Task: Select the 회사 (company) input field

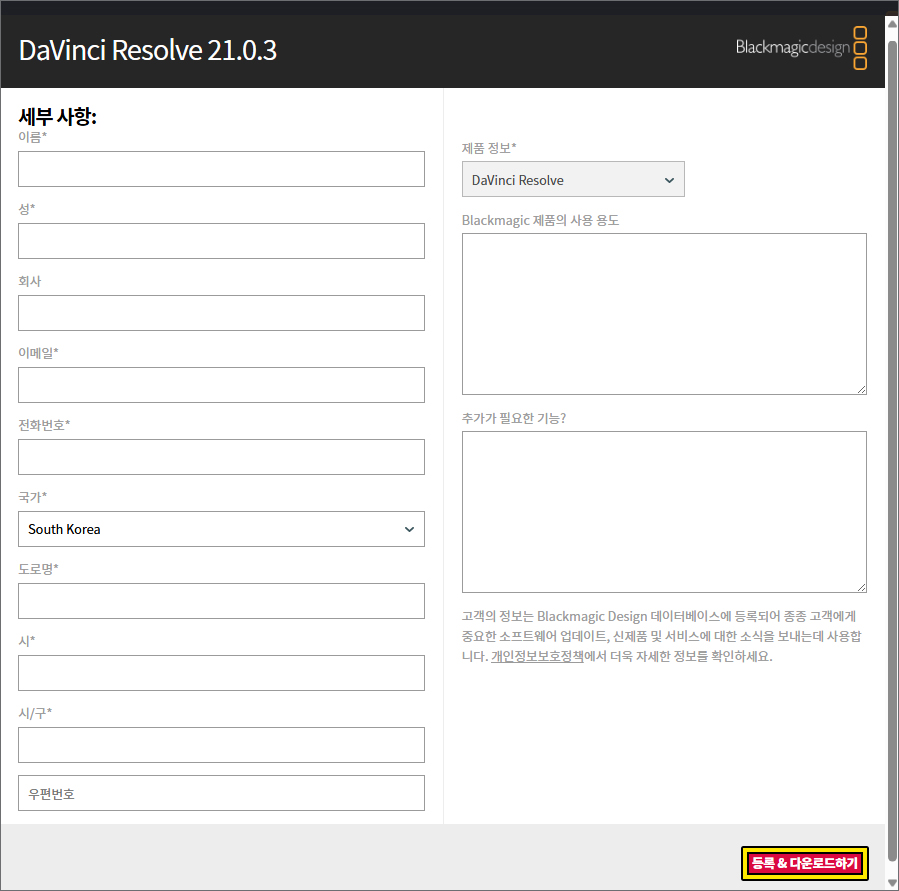Action: coord(221,313)
